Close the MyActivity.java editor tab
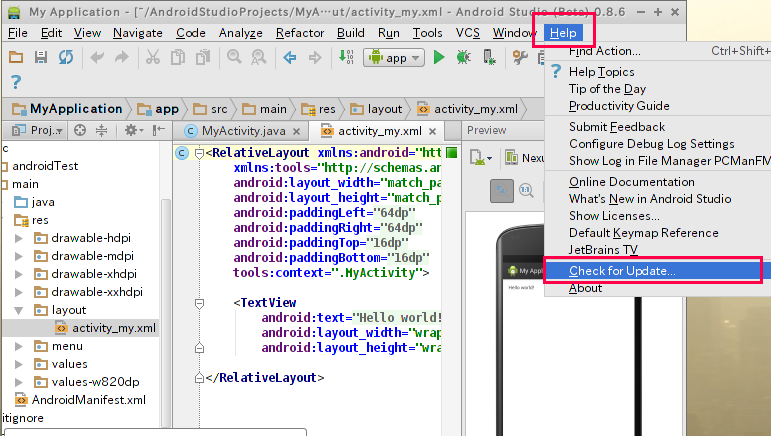Screen dimensions: 771x436 tap(297, 131)
